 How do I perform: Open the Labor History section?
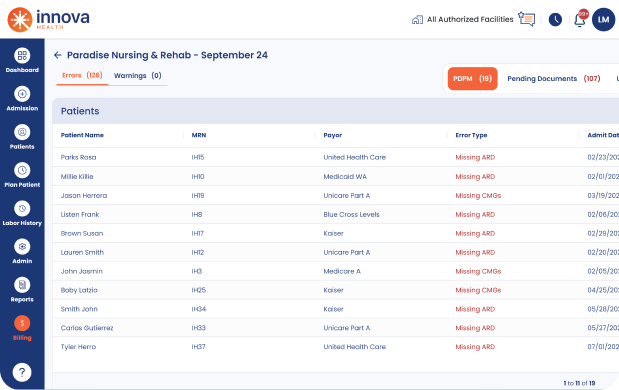(x=22, y=208)
